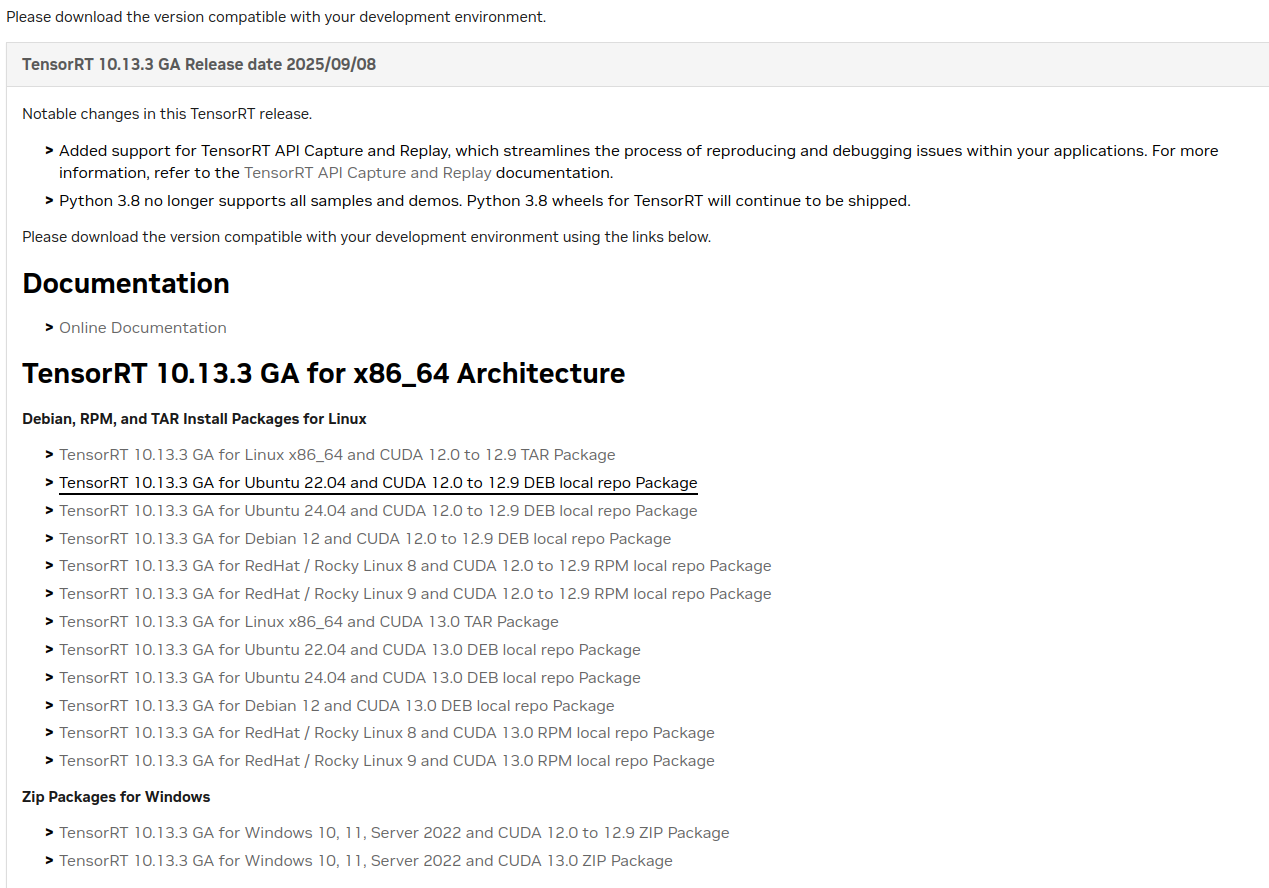Download Rocky Linux 9 CUDA 12.0 to 12.9 RPM Package

[415, 594]
